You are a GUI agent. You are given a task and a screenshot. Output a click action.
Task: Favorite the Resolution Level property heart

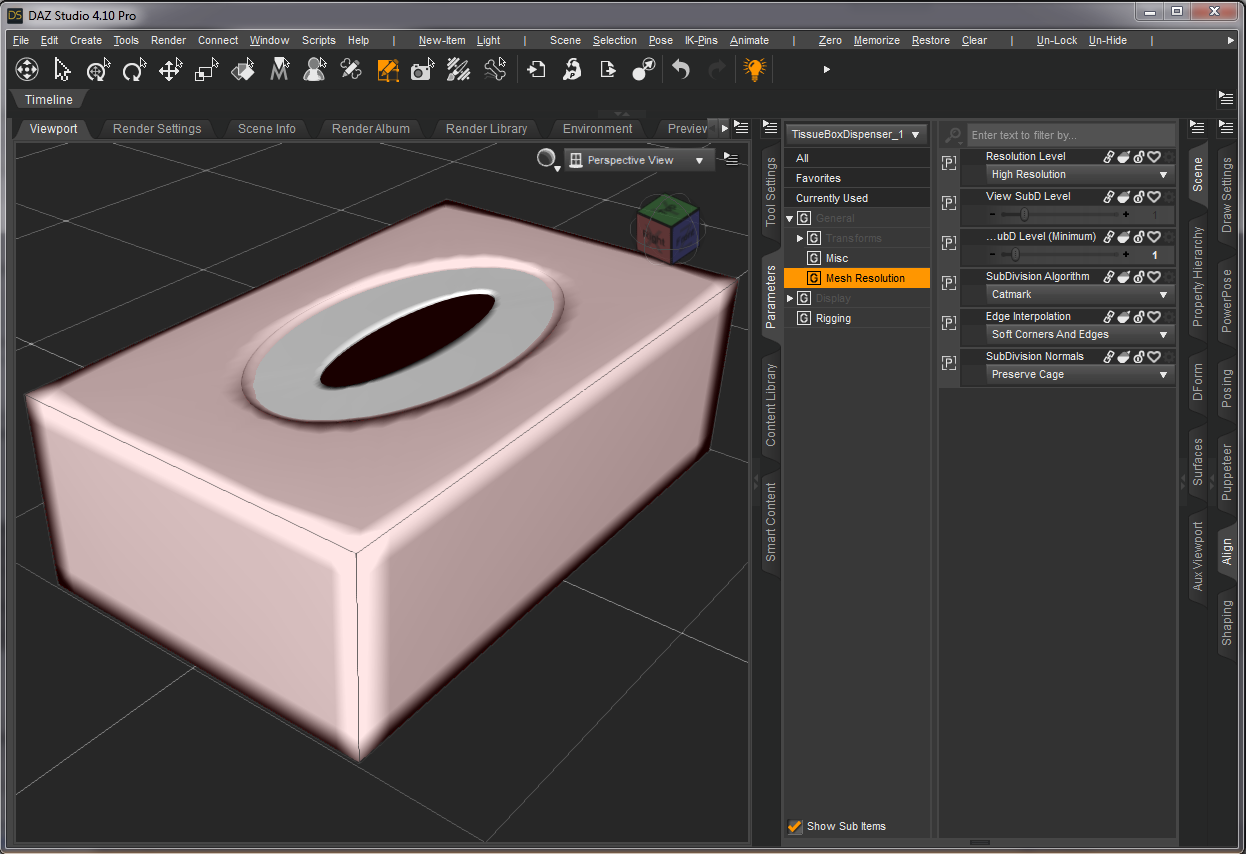[x=1154, y=157]
